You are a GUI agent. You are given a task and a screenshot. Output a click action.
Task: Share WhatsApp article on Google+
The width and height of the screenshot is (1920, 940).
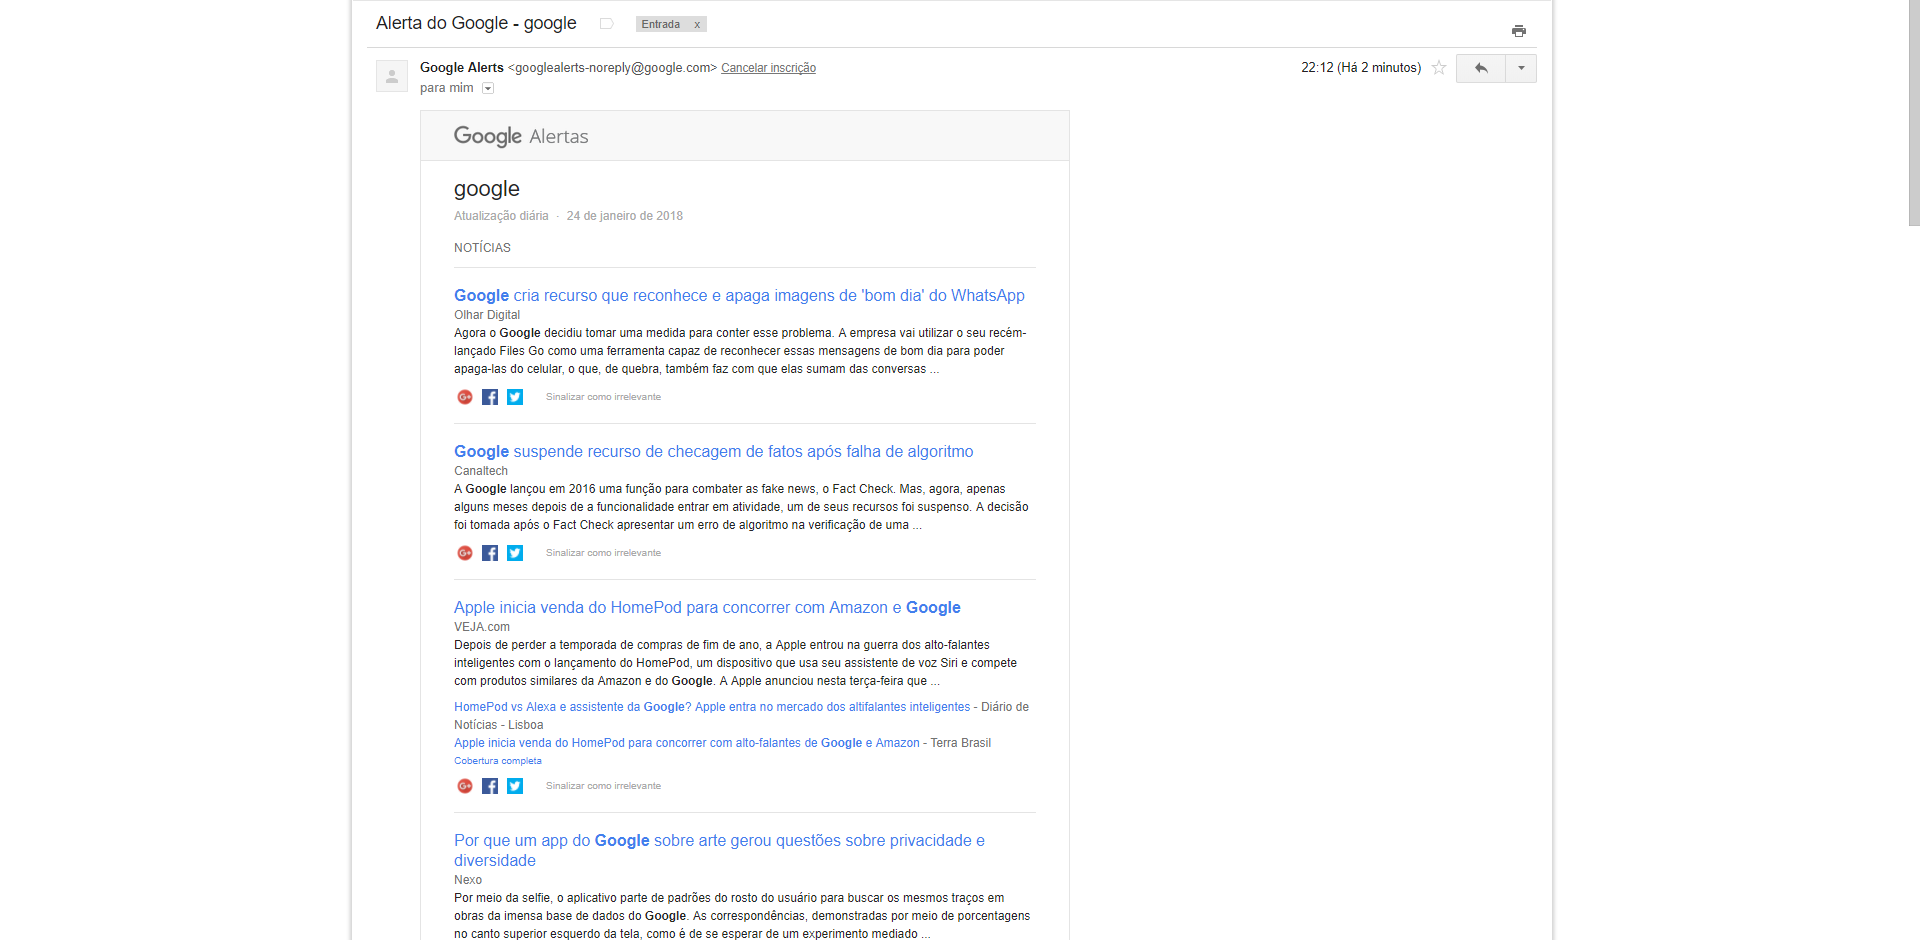pyautogui.click(x=465, y=397)
